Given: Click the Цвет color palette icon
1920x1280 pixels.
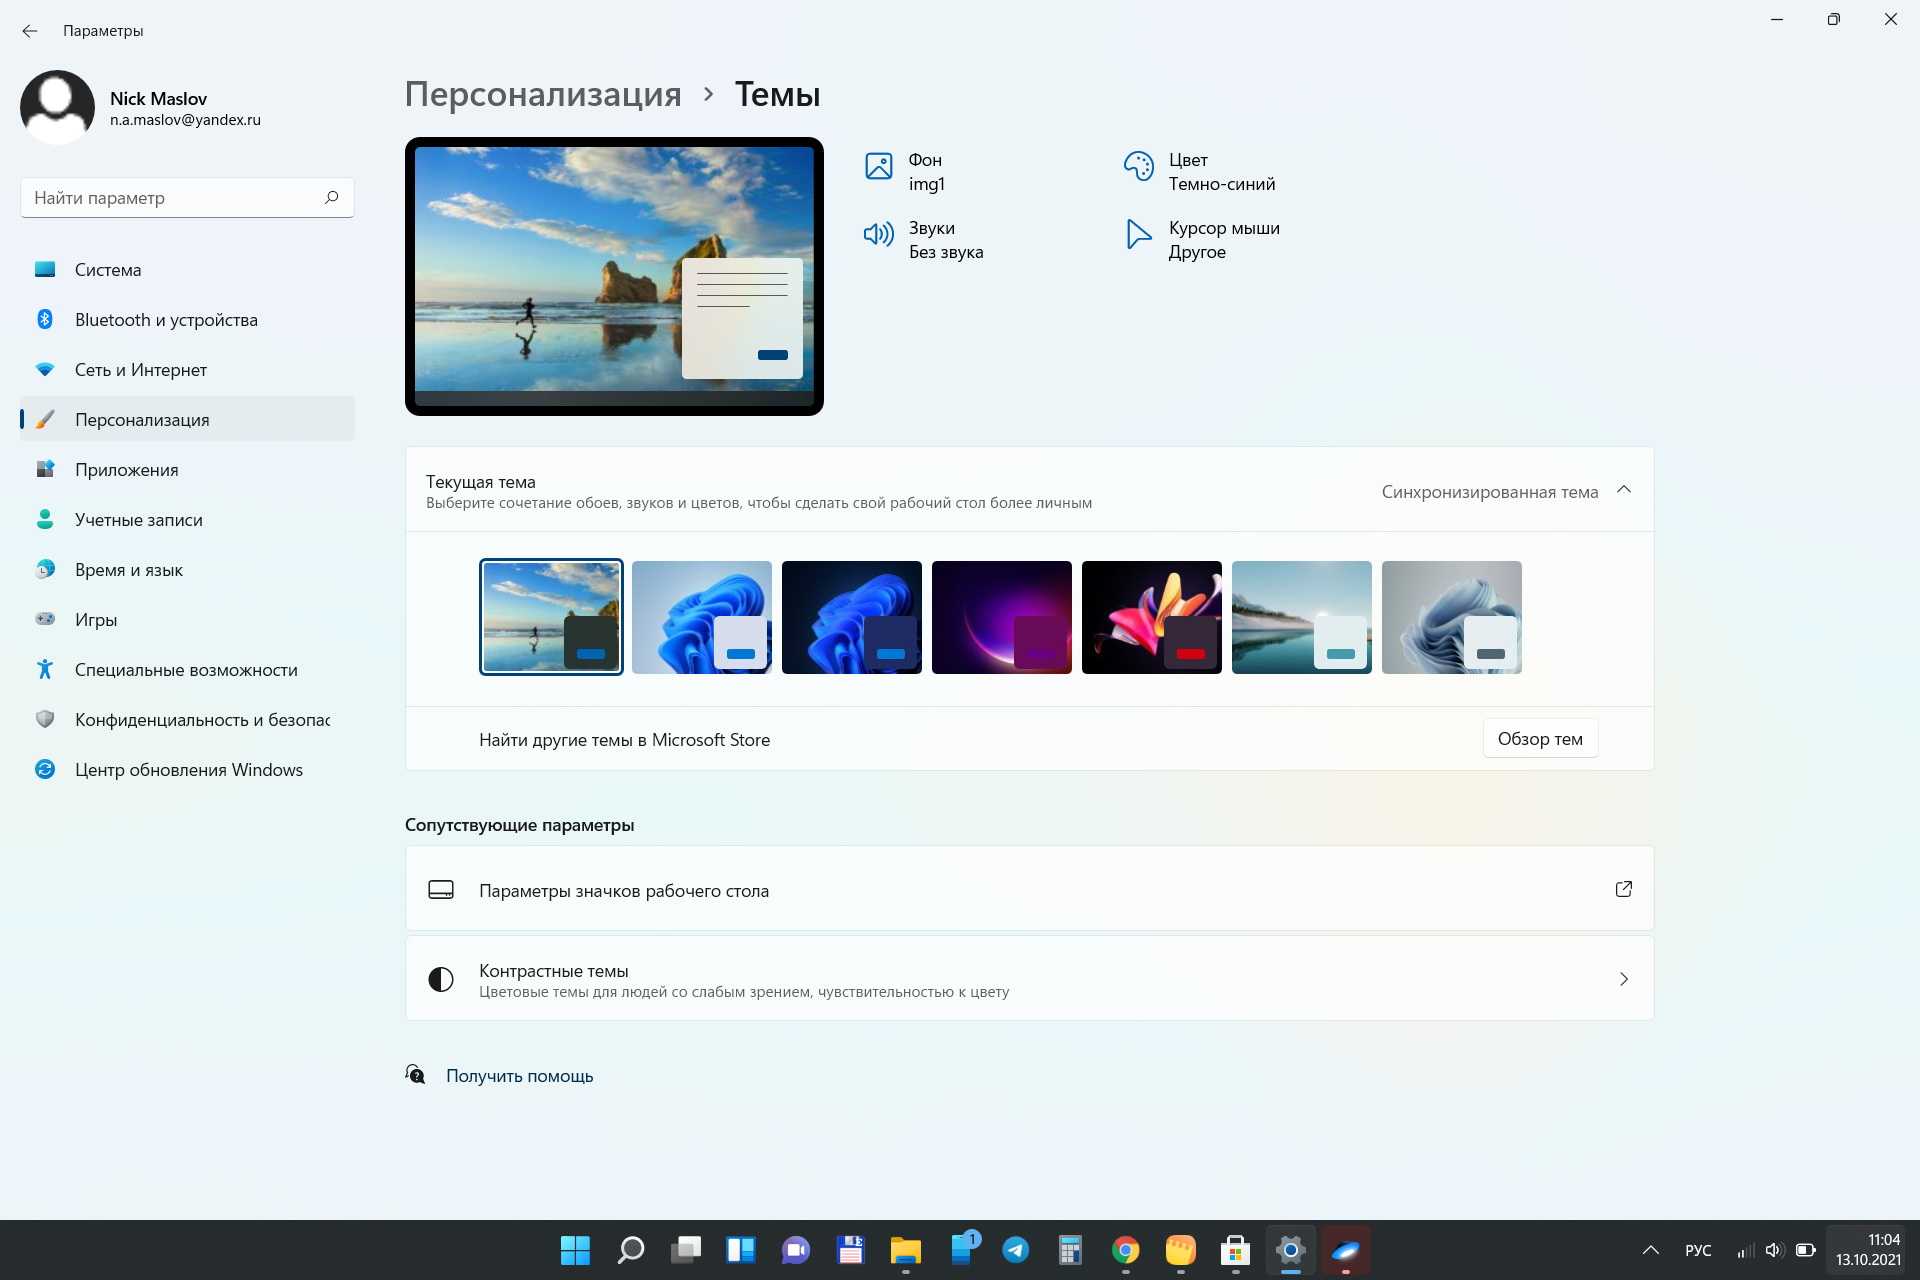Looking at the screenshot, I should [x=1138, y=166].
